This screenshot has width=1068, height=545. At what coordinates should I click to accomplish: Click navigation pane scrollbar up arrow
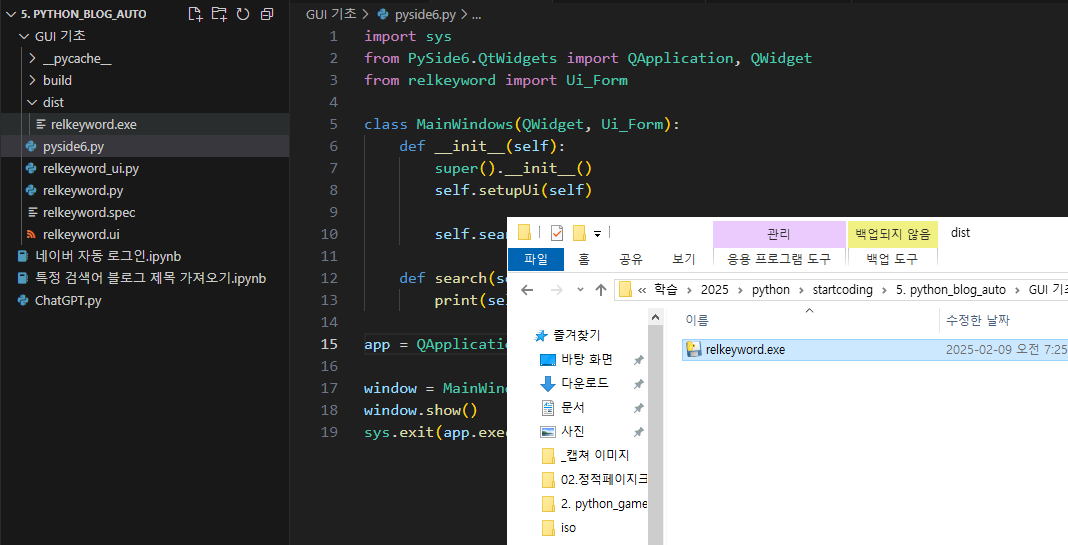655,317
